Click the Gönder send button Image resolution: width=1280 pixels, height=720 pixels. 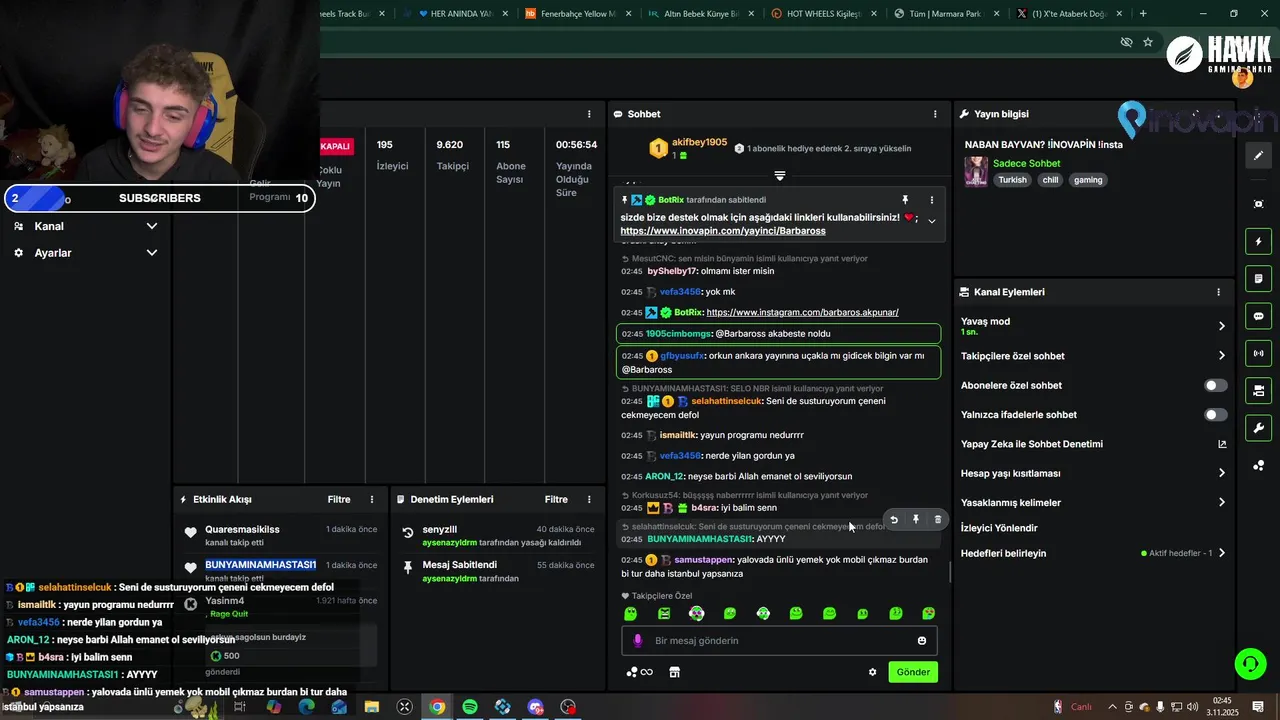pos(913,672)
